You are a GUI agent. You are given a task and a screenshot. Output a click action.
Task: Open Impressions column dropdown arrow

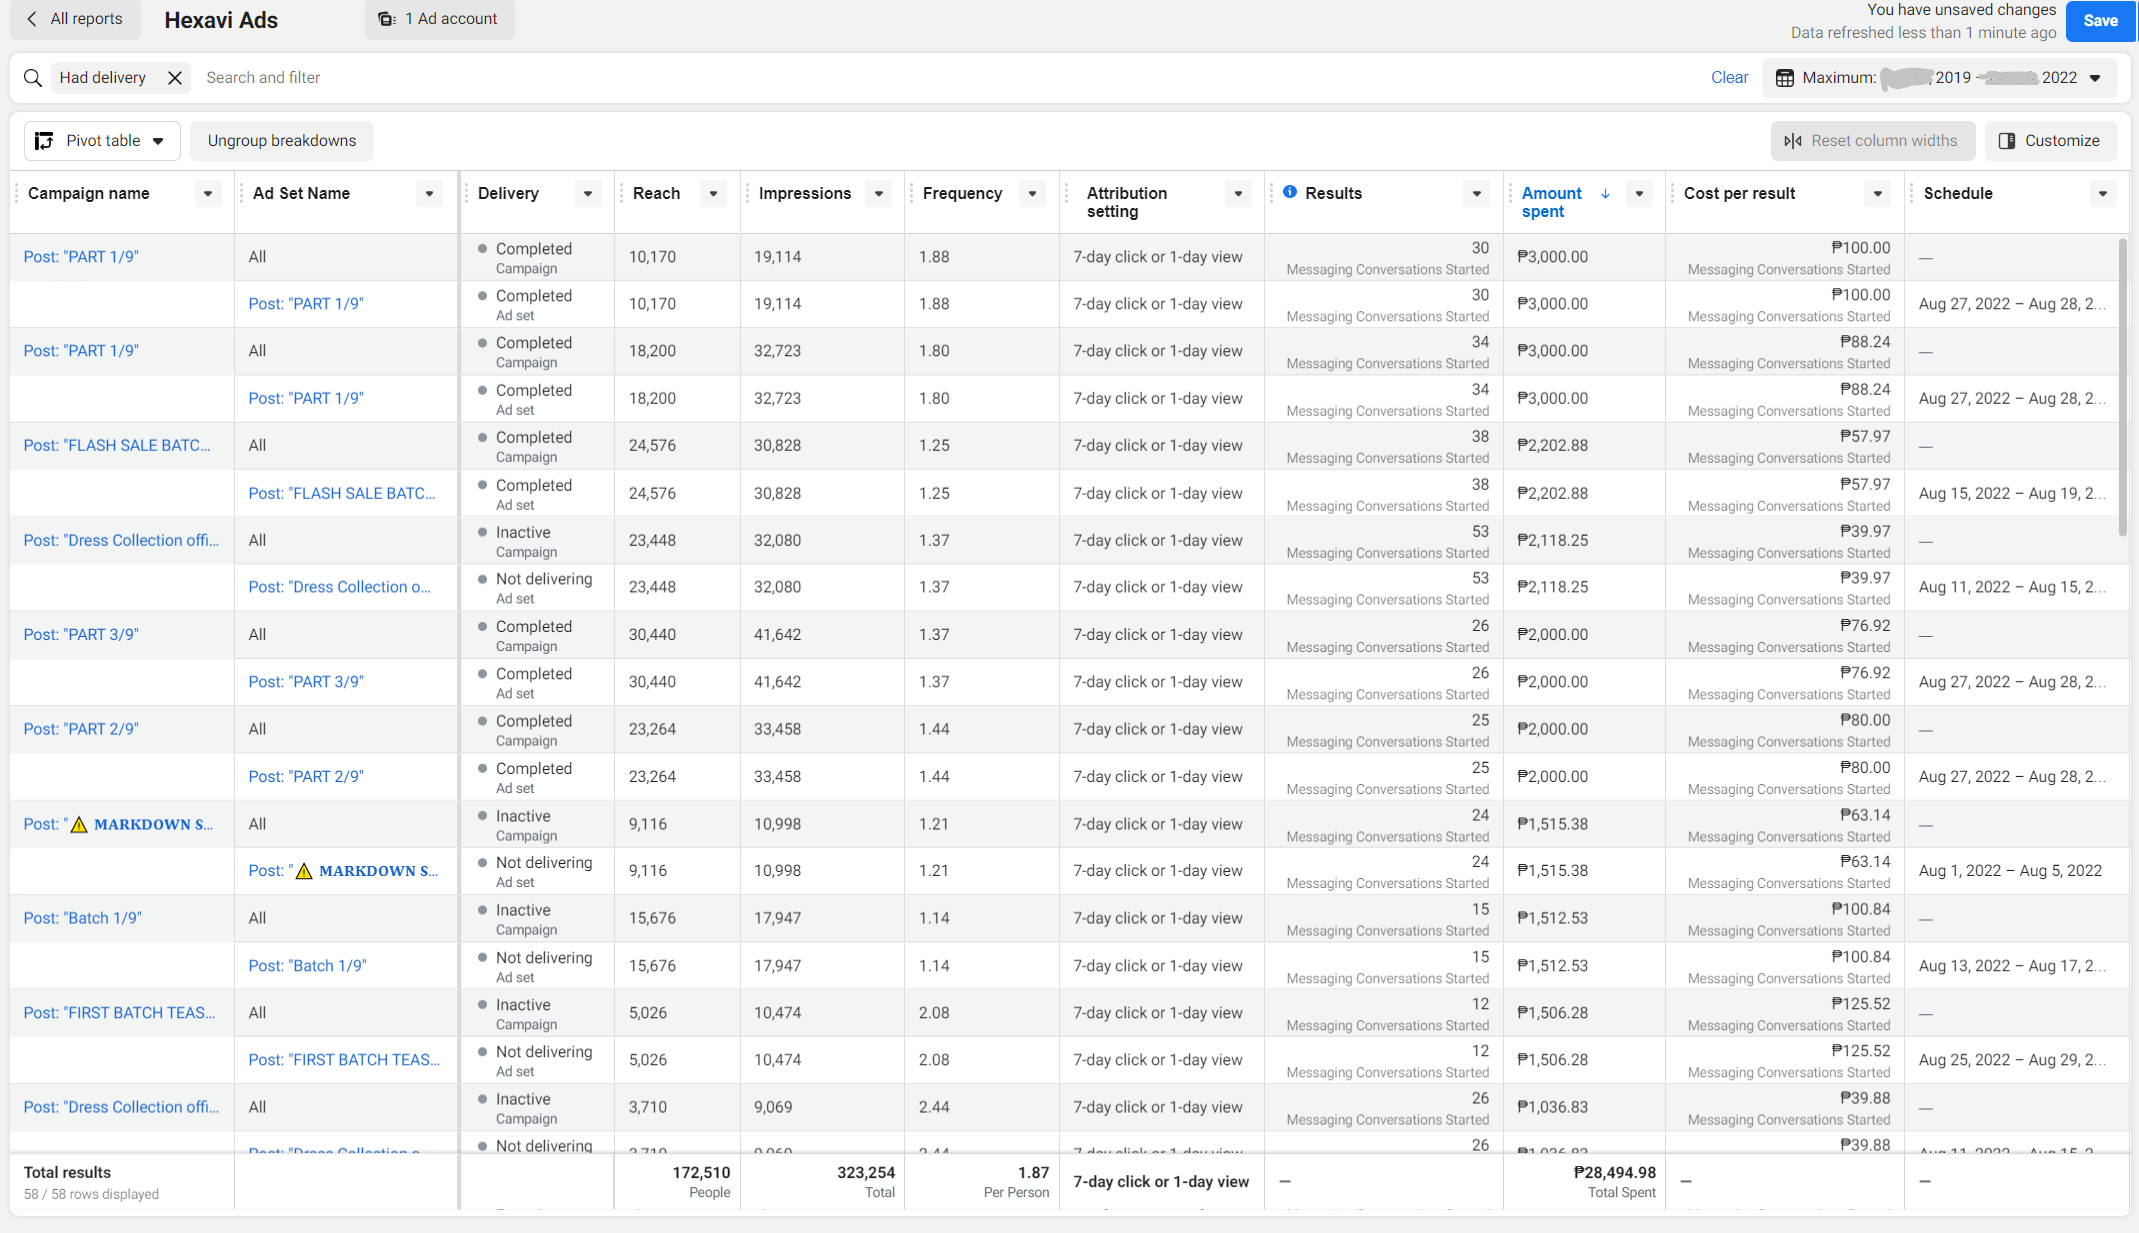(879, 194)
